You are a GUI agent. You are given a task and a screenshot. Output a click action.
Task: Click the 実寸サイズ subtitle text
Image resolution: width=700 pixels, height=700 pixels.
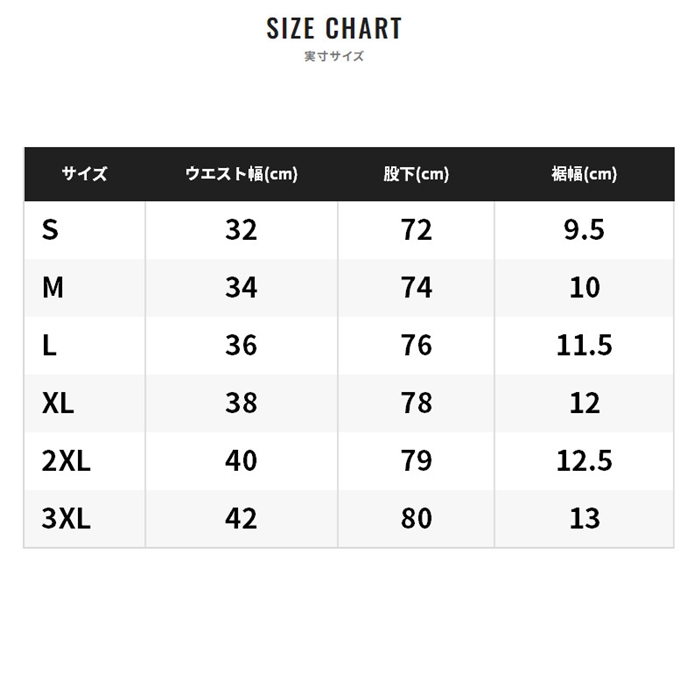coord(334,56)
